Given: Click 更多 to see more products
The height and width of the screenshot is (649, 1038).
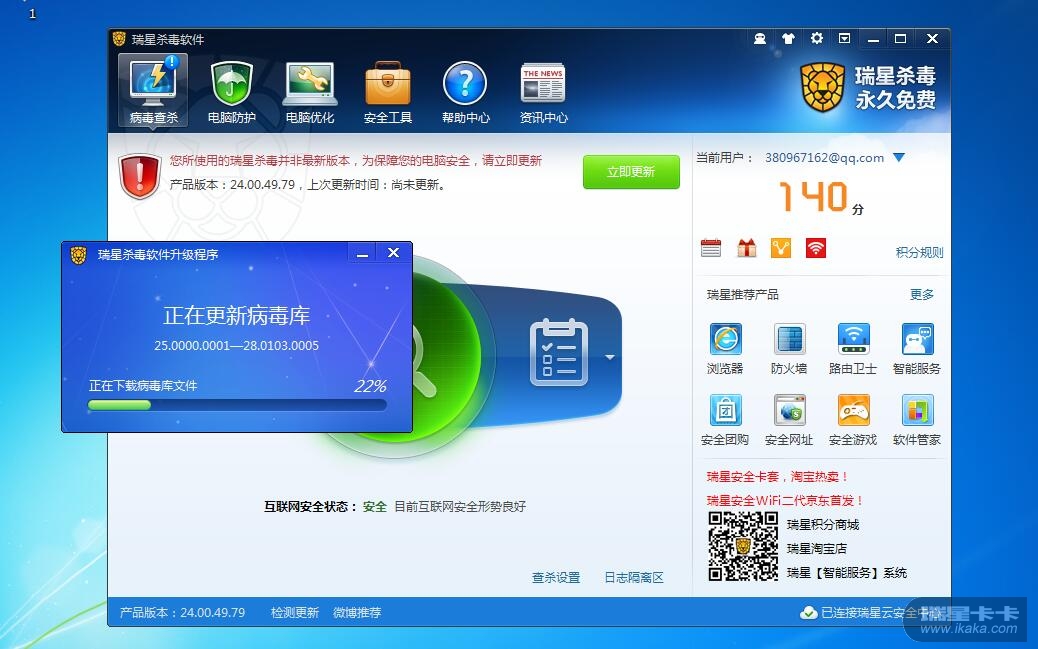Looking at the screenshot, I should [x=921, y=295].
